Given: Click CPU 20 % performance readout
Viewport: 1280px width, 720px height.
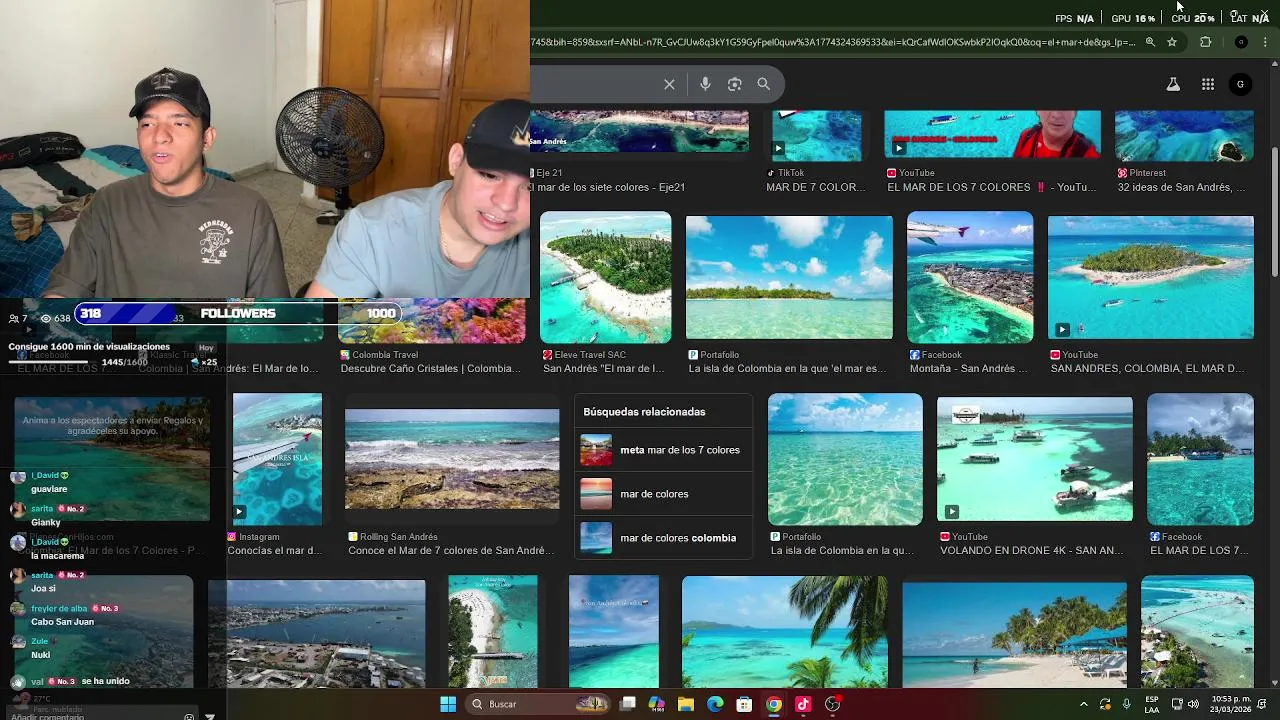Looking at the screenshot, I should click(x=1193, y=18).
